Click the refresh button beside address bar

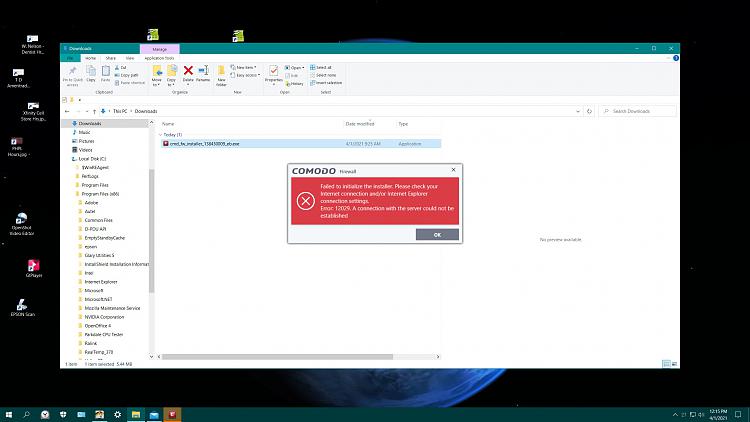point(589,111)
